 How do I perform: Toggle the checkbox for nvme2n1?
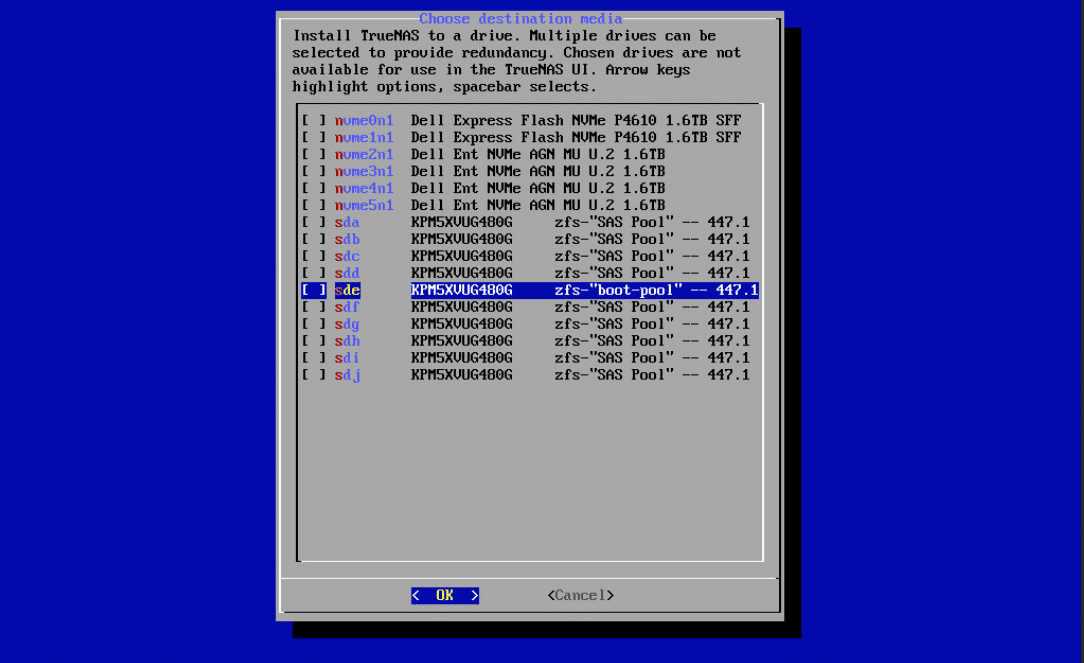point(313,154)
